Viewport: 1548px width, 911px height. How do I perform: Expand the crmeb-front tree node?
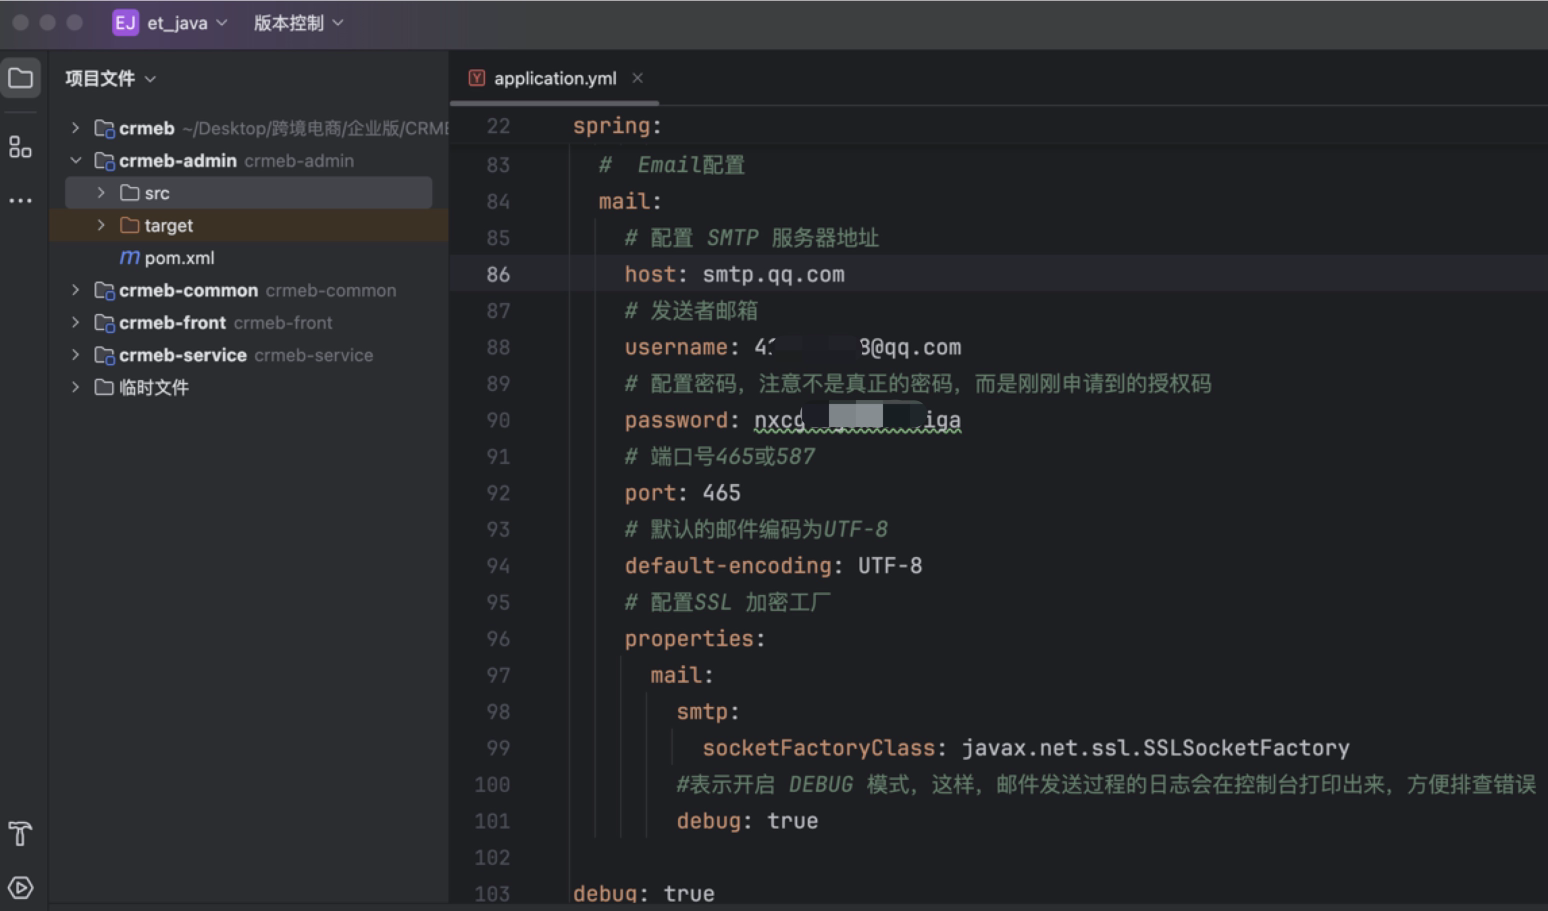(x=75, y=322)
